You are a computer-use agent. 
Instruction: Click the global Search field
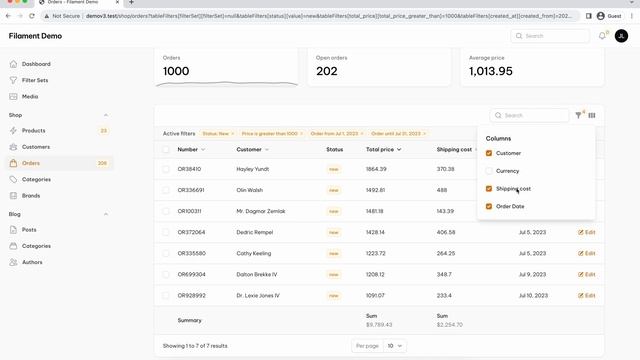click(550, 36)
